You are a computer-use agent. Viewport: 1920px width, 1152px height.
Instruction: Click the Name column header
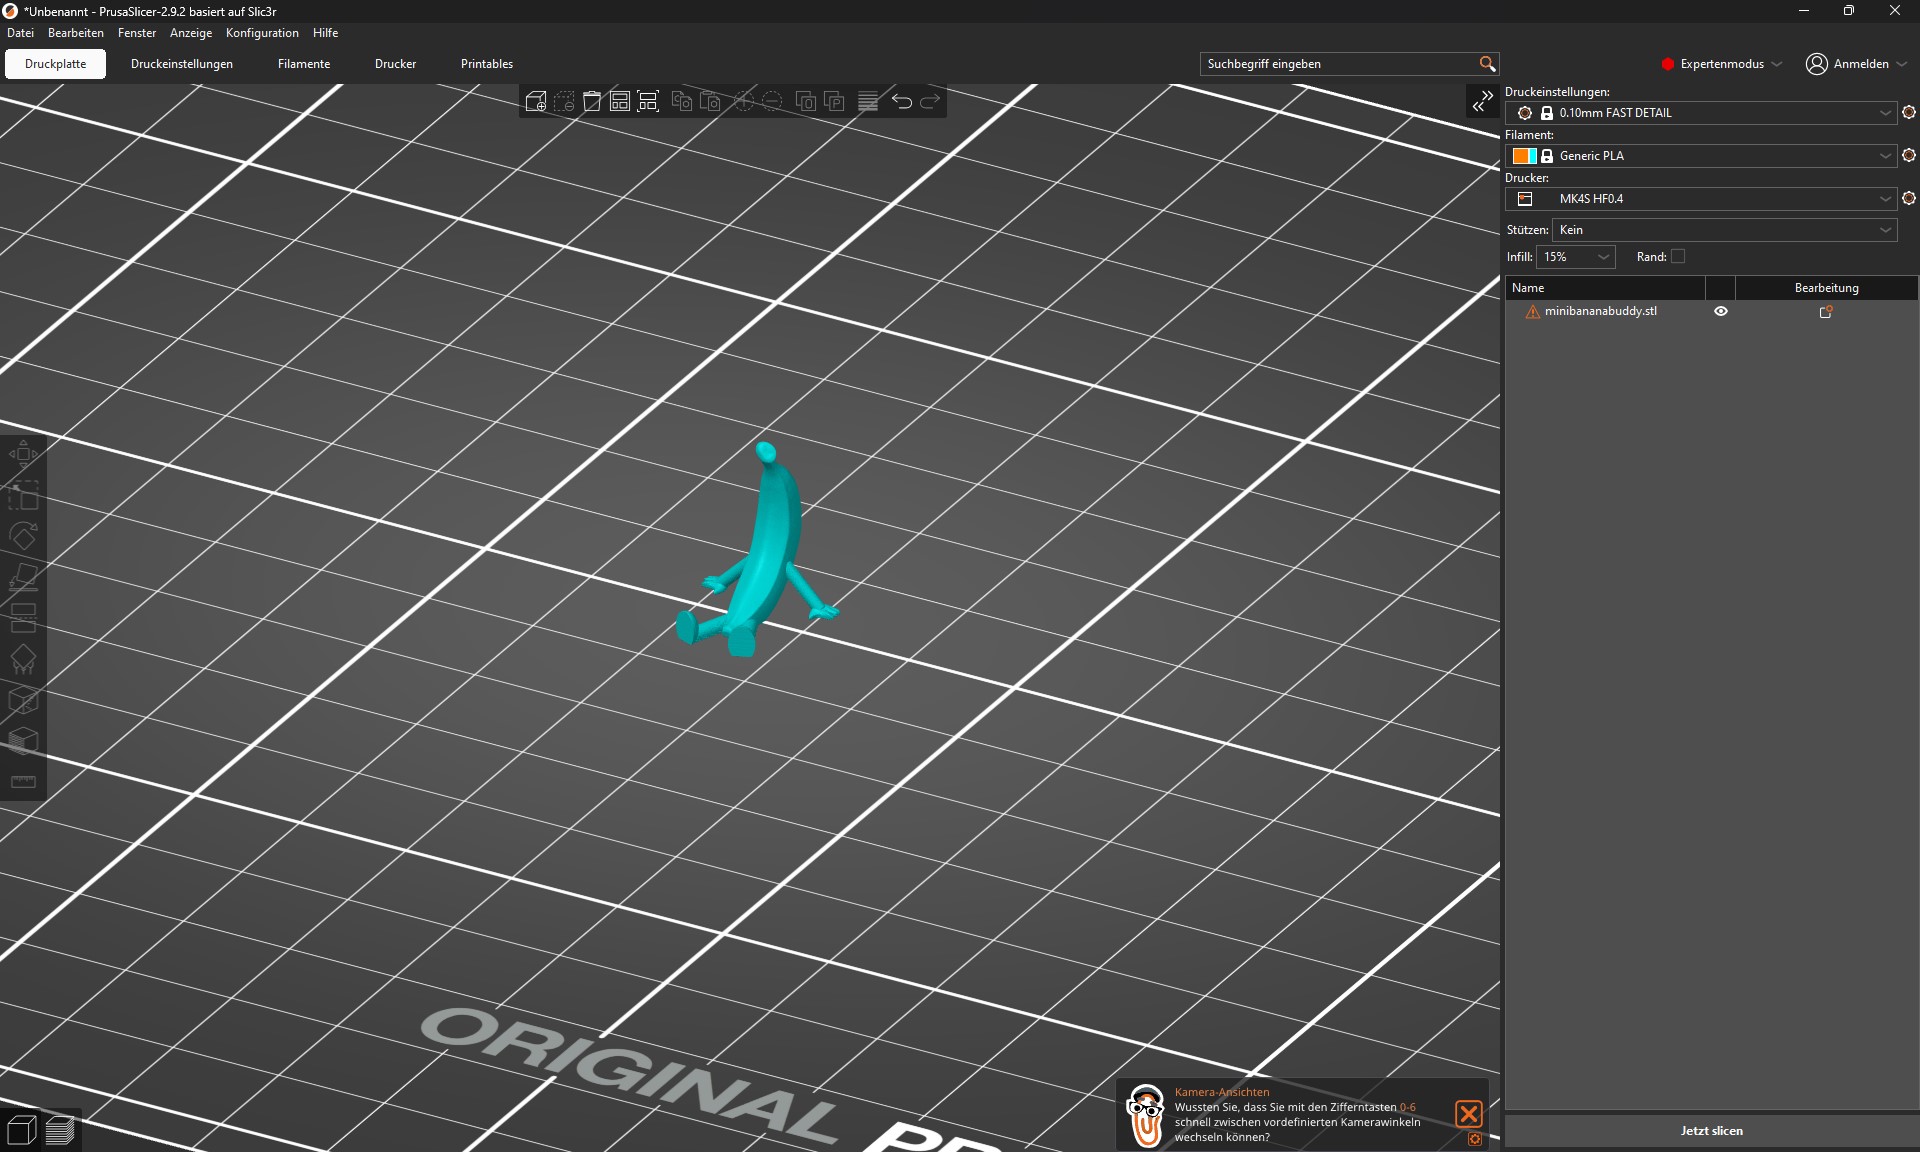click(x=1605, y=288)
